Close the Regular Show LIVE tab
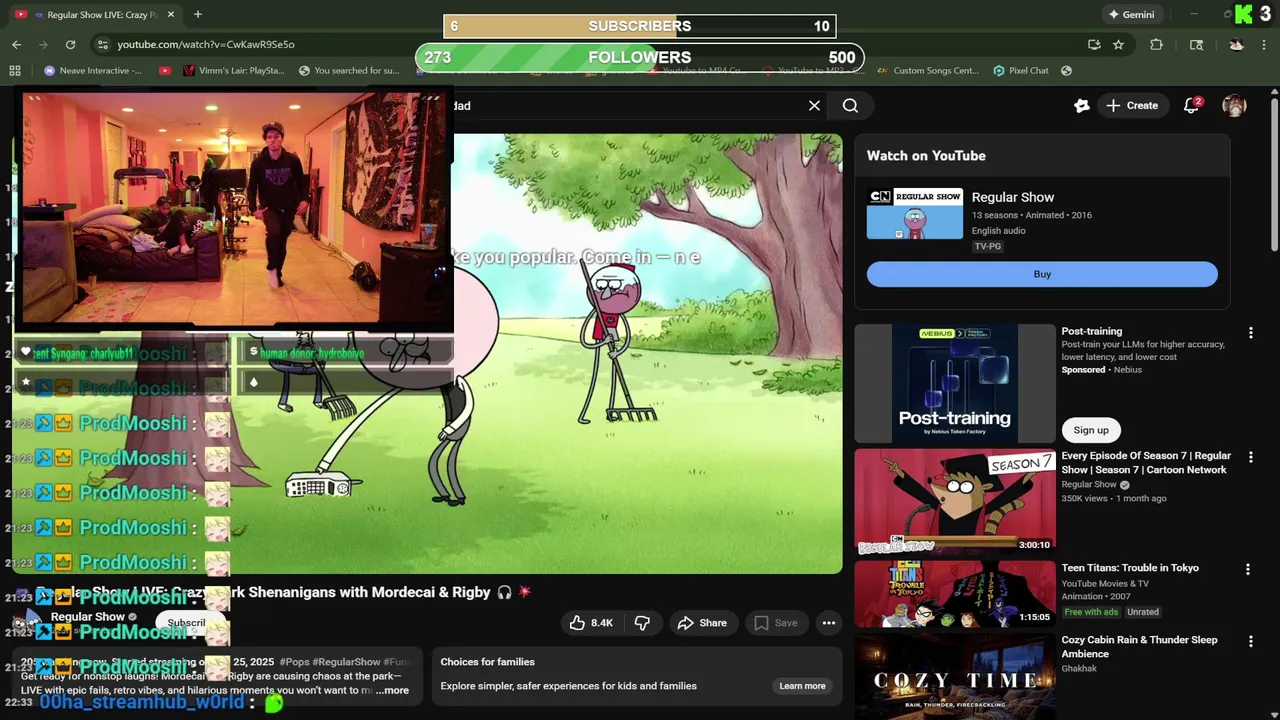The height and width of the screenshot is (720, 1280). click(170, 14)
